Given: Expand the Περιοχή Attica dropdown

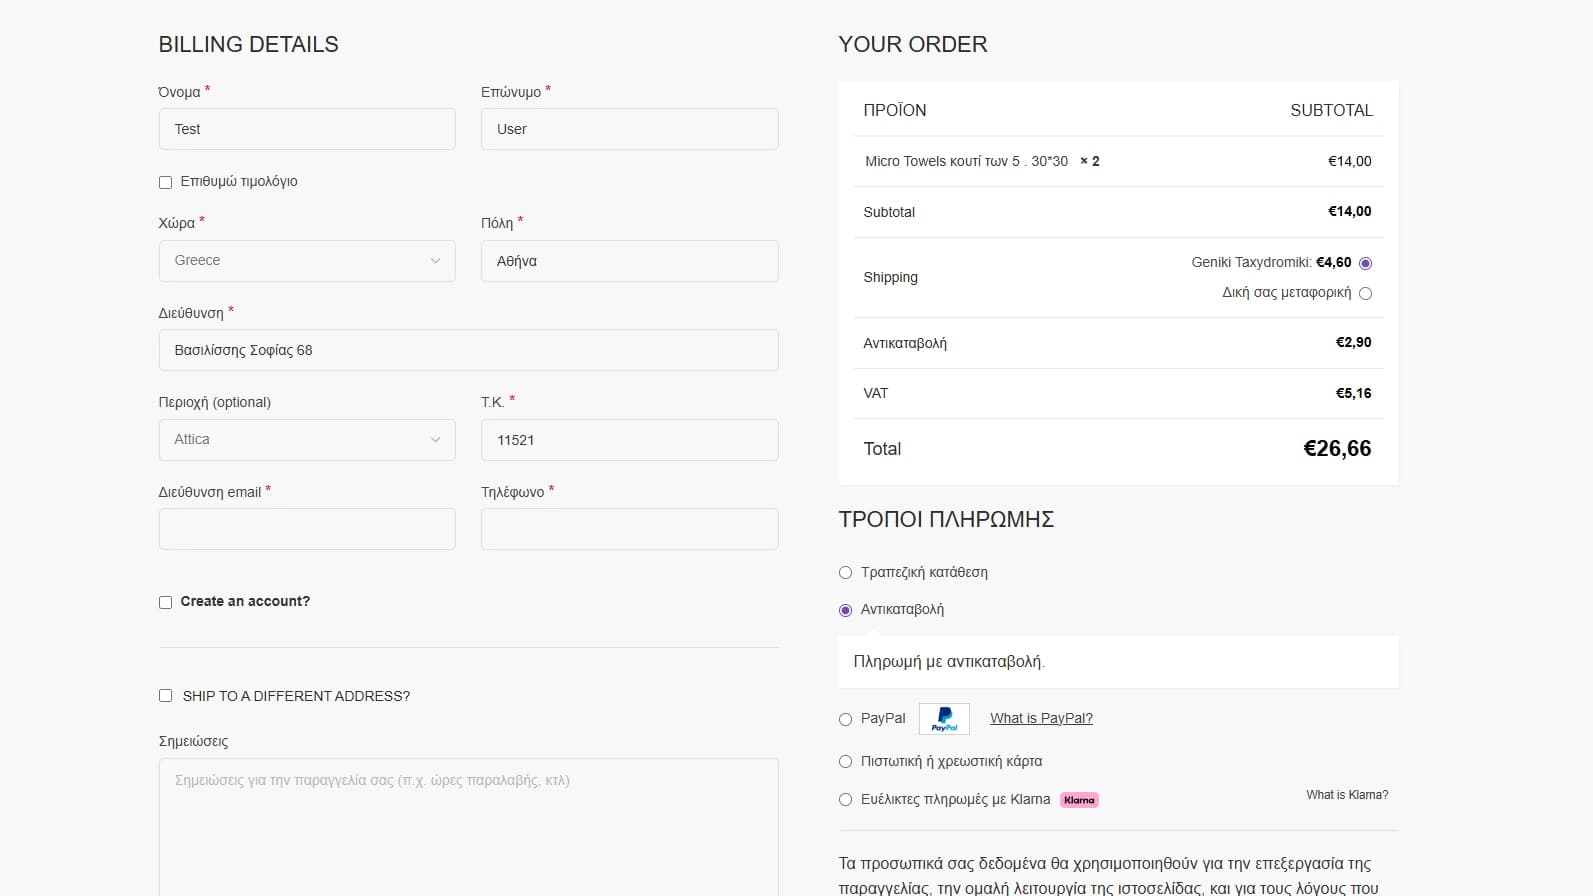Looking at the screenshot, I should click(x=307, y=440).
